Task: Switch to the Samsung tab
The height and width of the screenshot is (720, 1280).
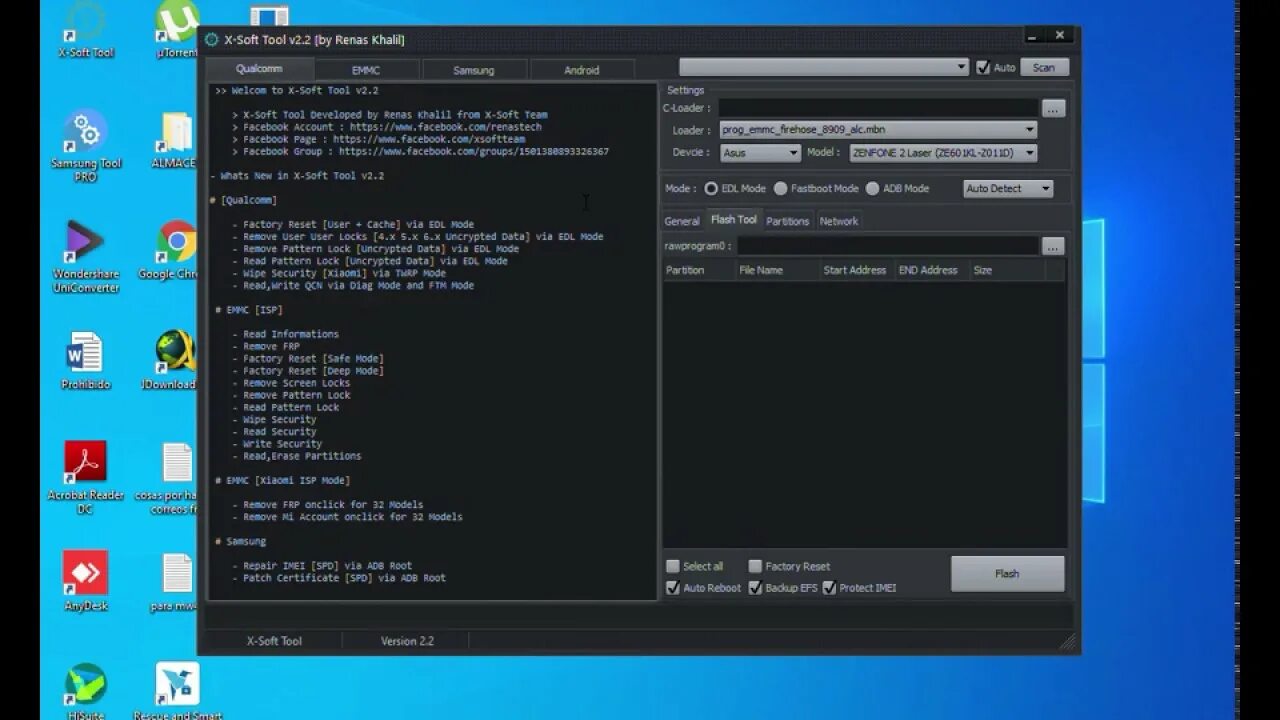Action: click(474, 70)
